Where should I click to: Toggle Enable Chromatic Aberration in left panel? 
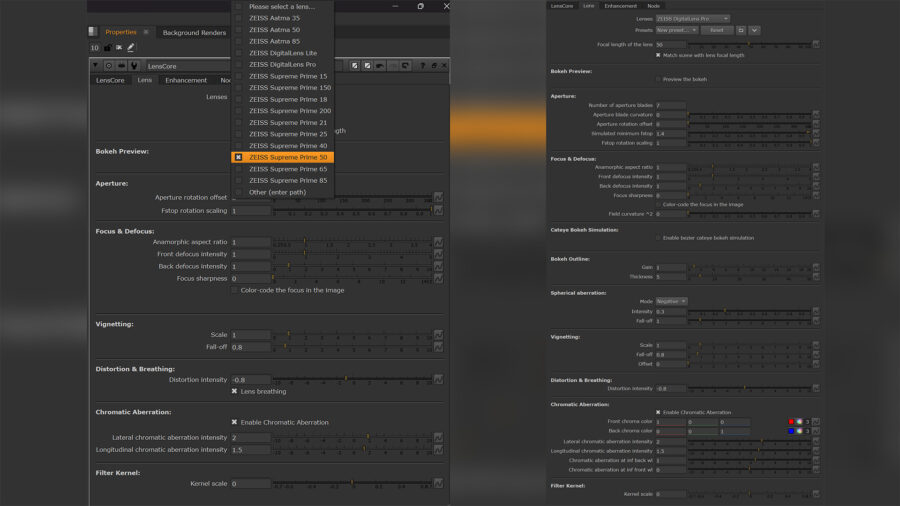tap(234, 422)
